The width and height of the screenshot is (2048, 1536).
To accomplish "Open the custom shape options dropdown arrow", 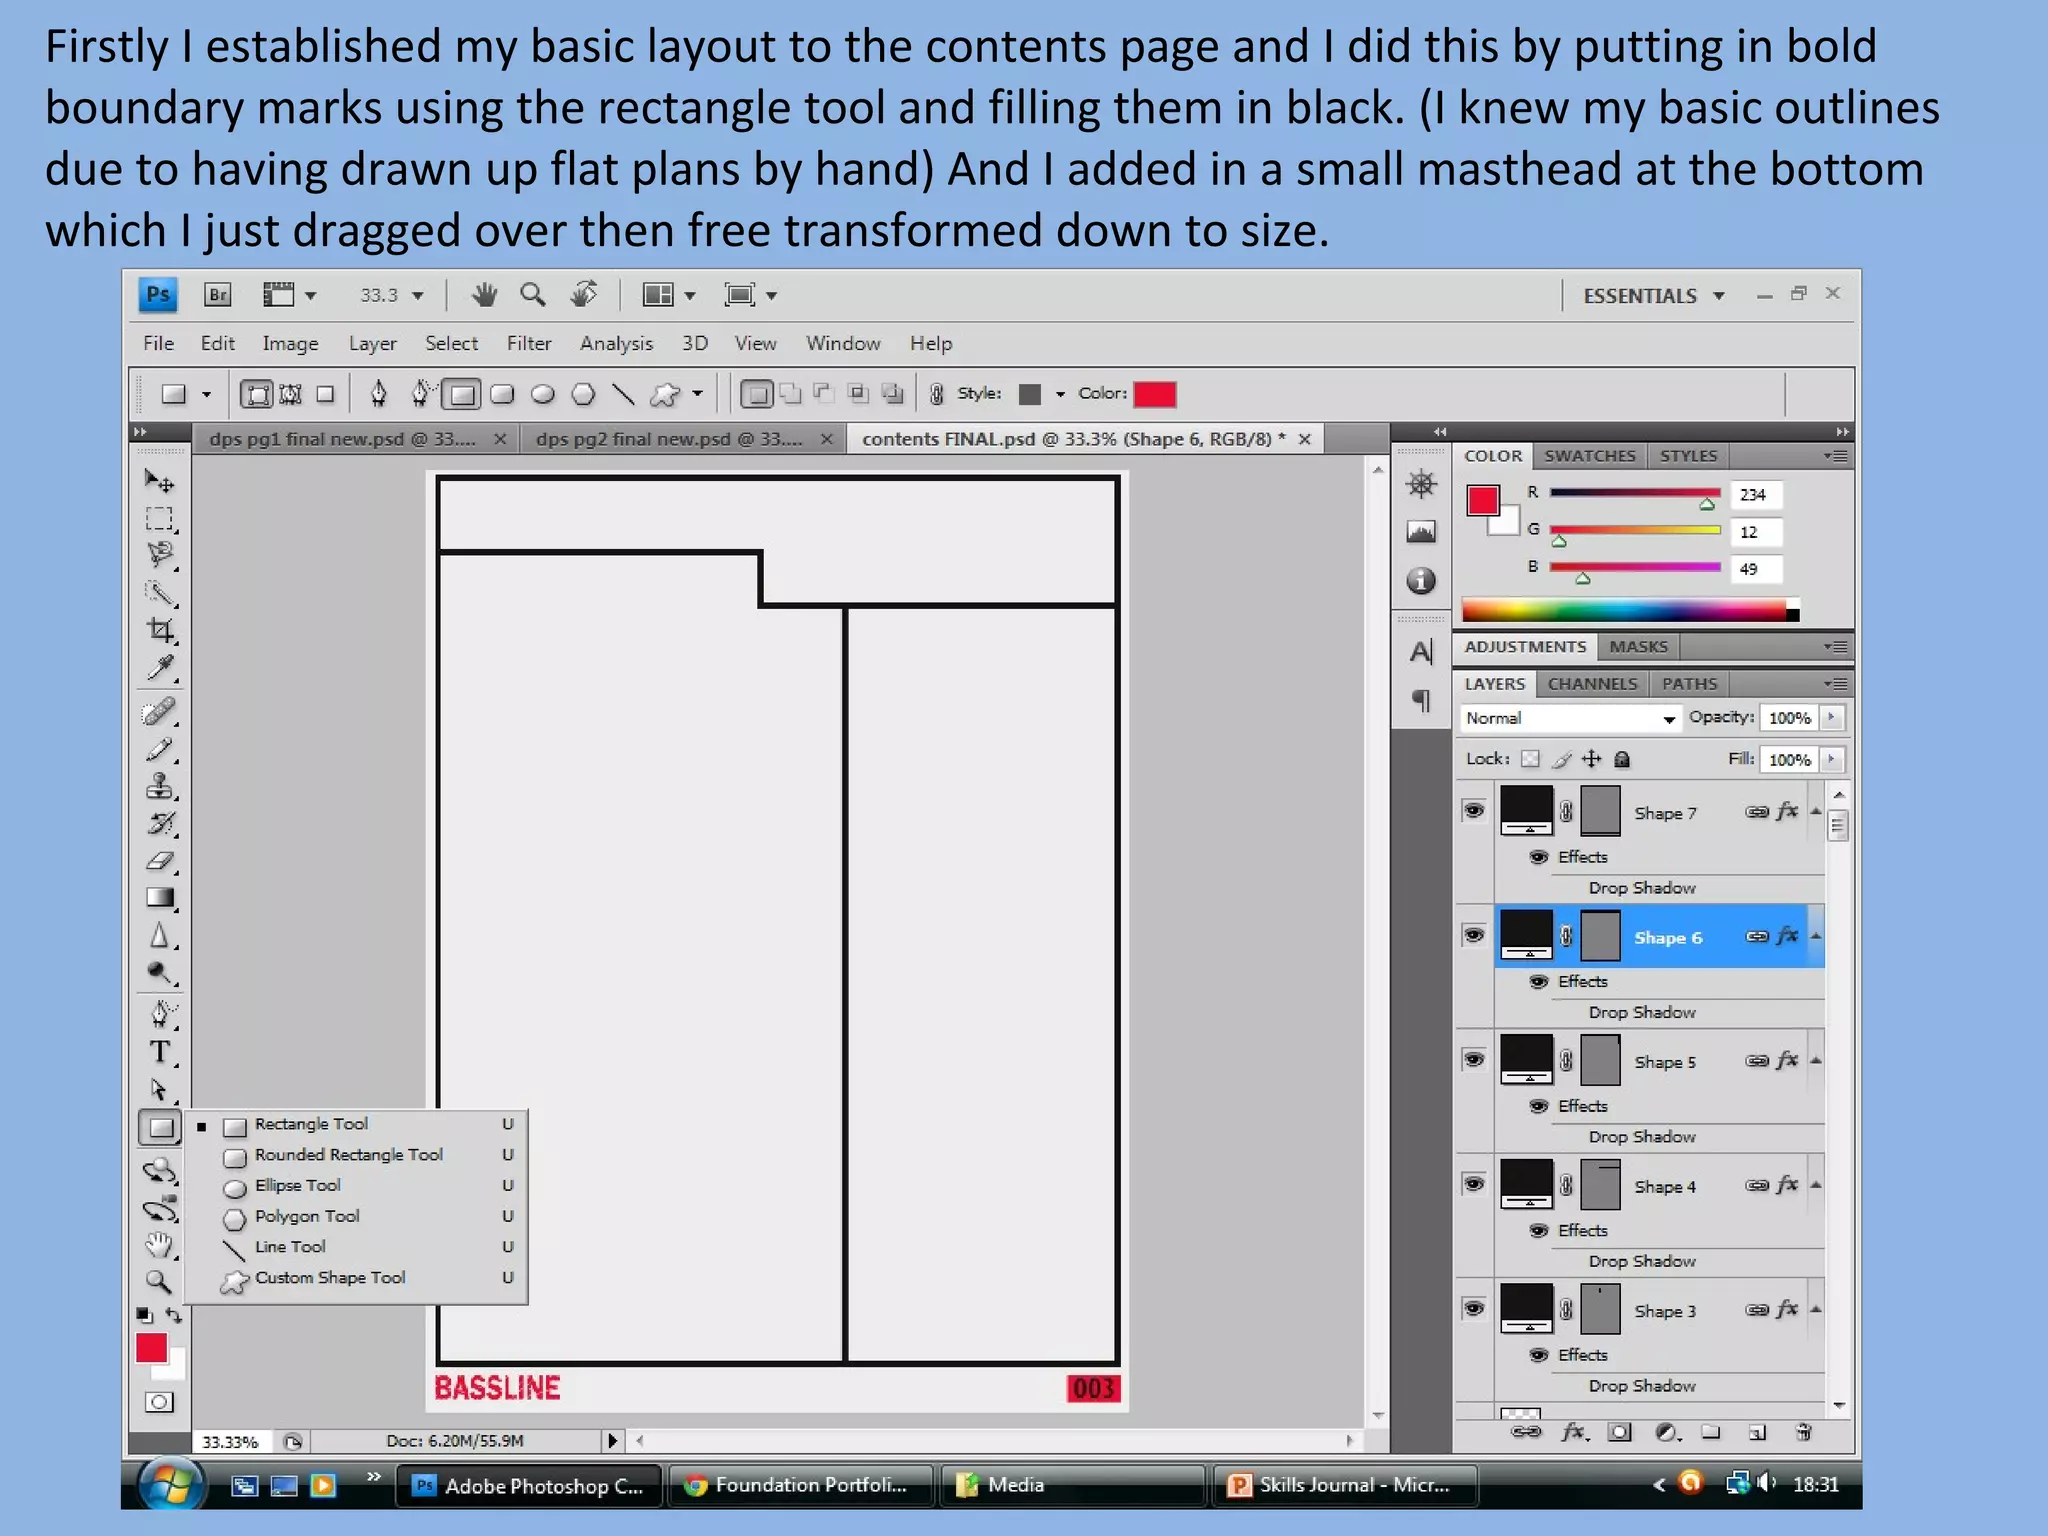I will [x=697, y=394].
